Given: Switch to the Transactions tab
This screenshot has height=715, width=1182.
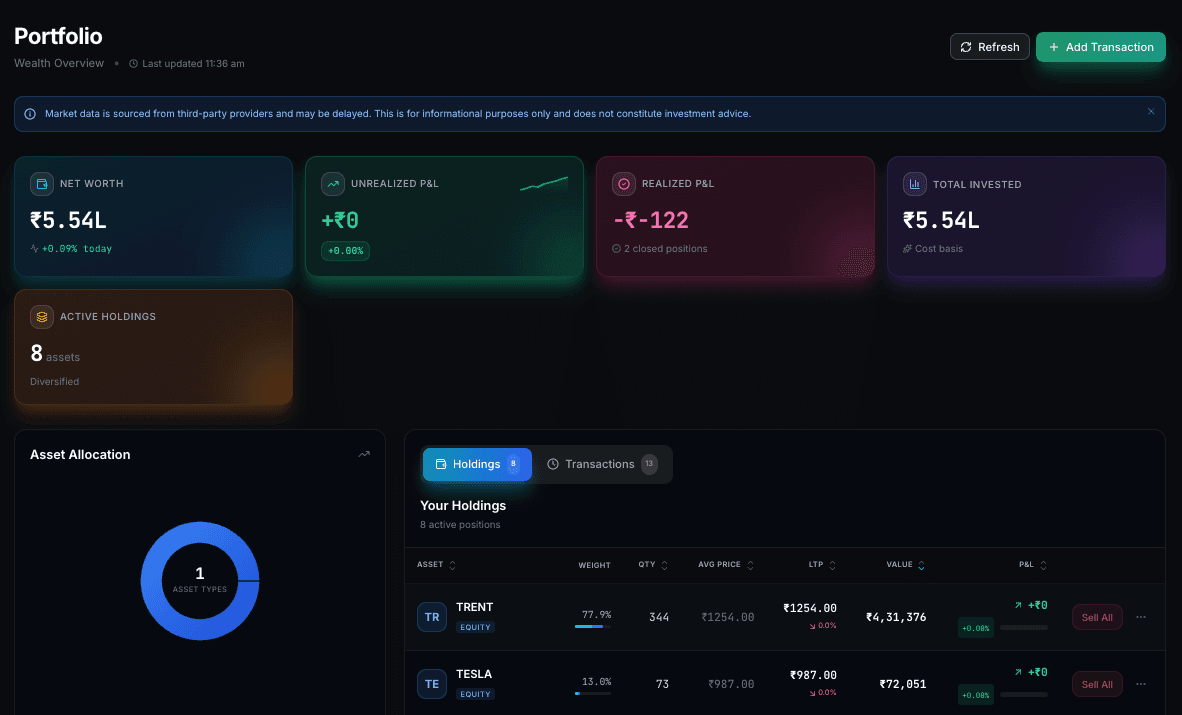Looking at the screenshot, I should 602,464.
